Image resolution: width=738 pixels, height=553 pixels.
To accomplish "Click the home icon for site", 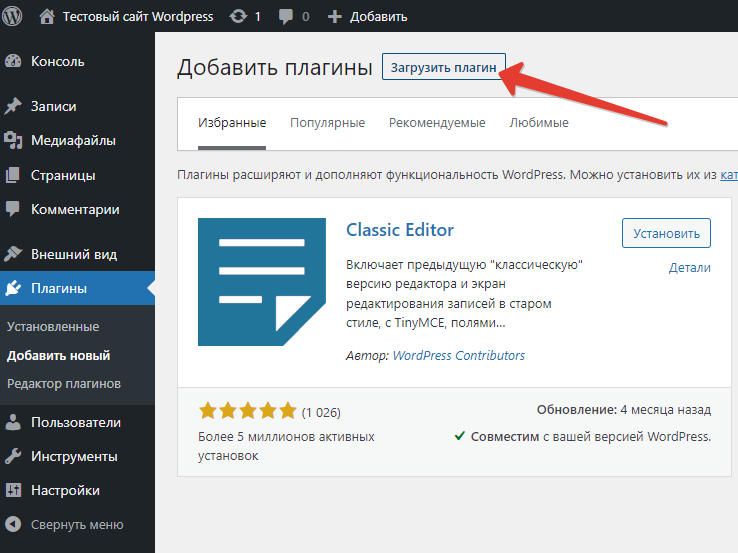I will point(47,16).
